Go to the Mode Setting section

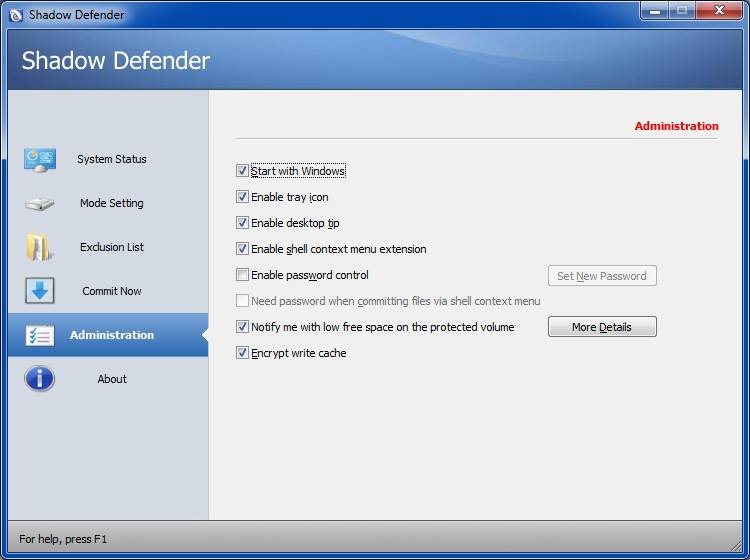click(112, 203)
